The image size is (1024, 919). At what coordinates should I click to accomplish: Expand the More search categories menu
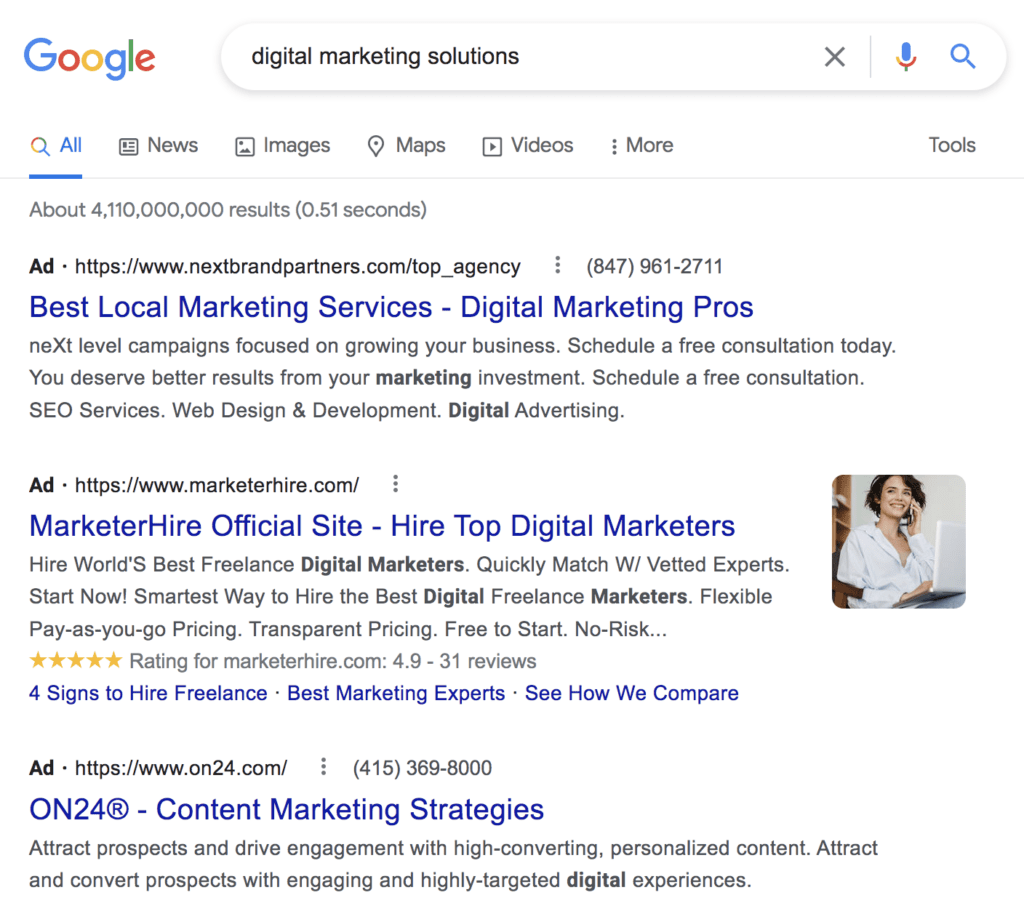coord(641,146)
